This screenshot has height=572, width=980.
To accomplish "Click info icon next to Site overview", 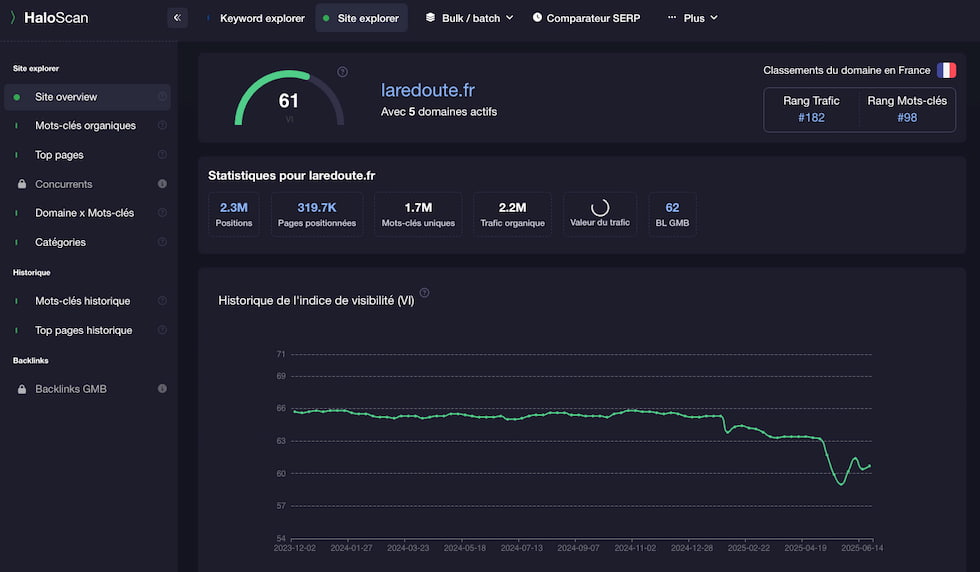I will pyautogui.click(x=162, y=96).
